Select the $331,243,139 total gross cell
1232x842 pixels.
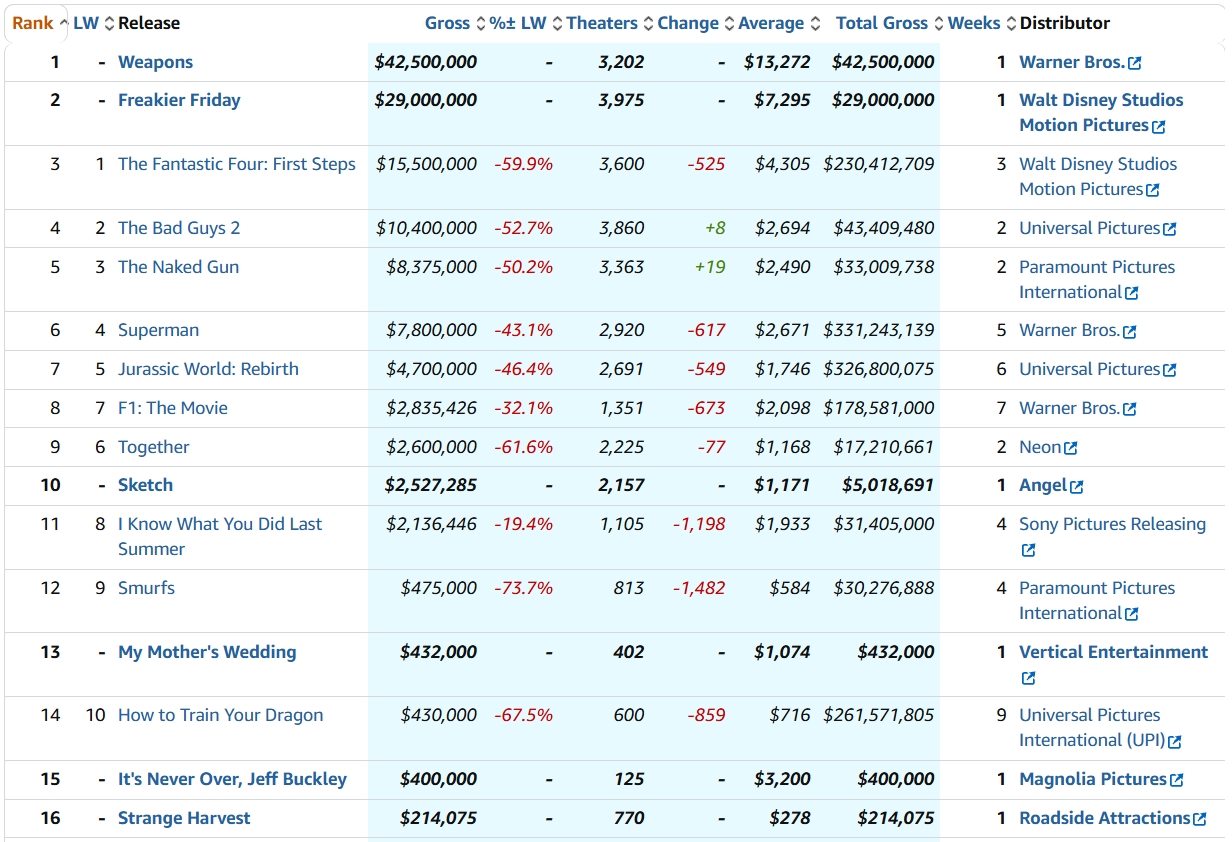[879, 330]
